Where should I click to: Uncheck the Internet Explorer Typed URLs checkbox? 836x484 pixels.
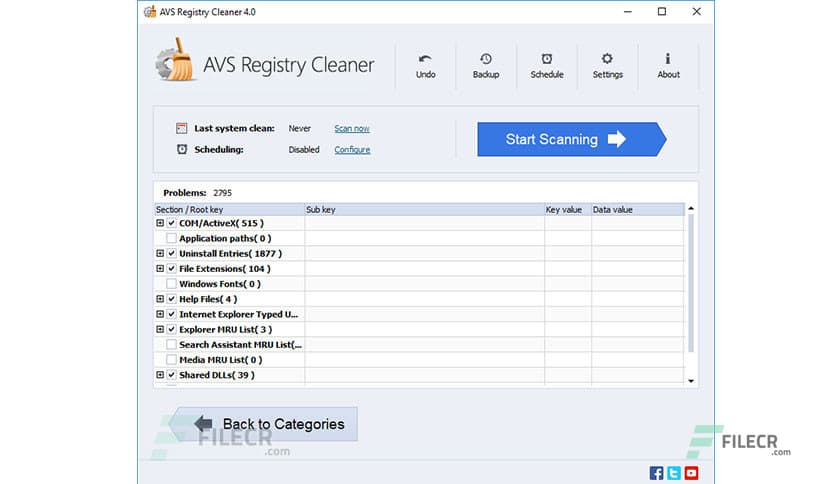171,314
